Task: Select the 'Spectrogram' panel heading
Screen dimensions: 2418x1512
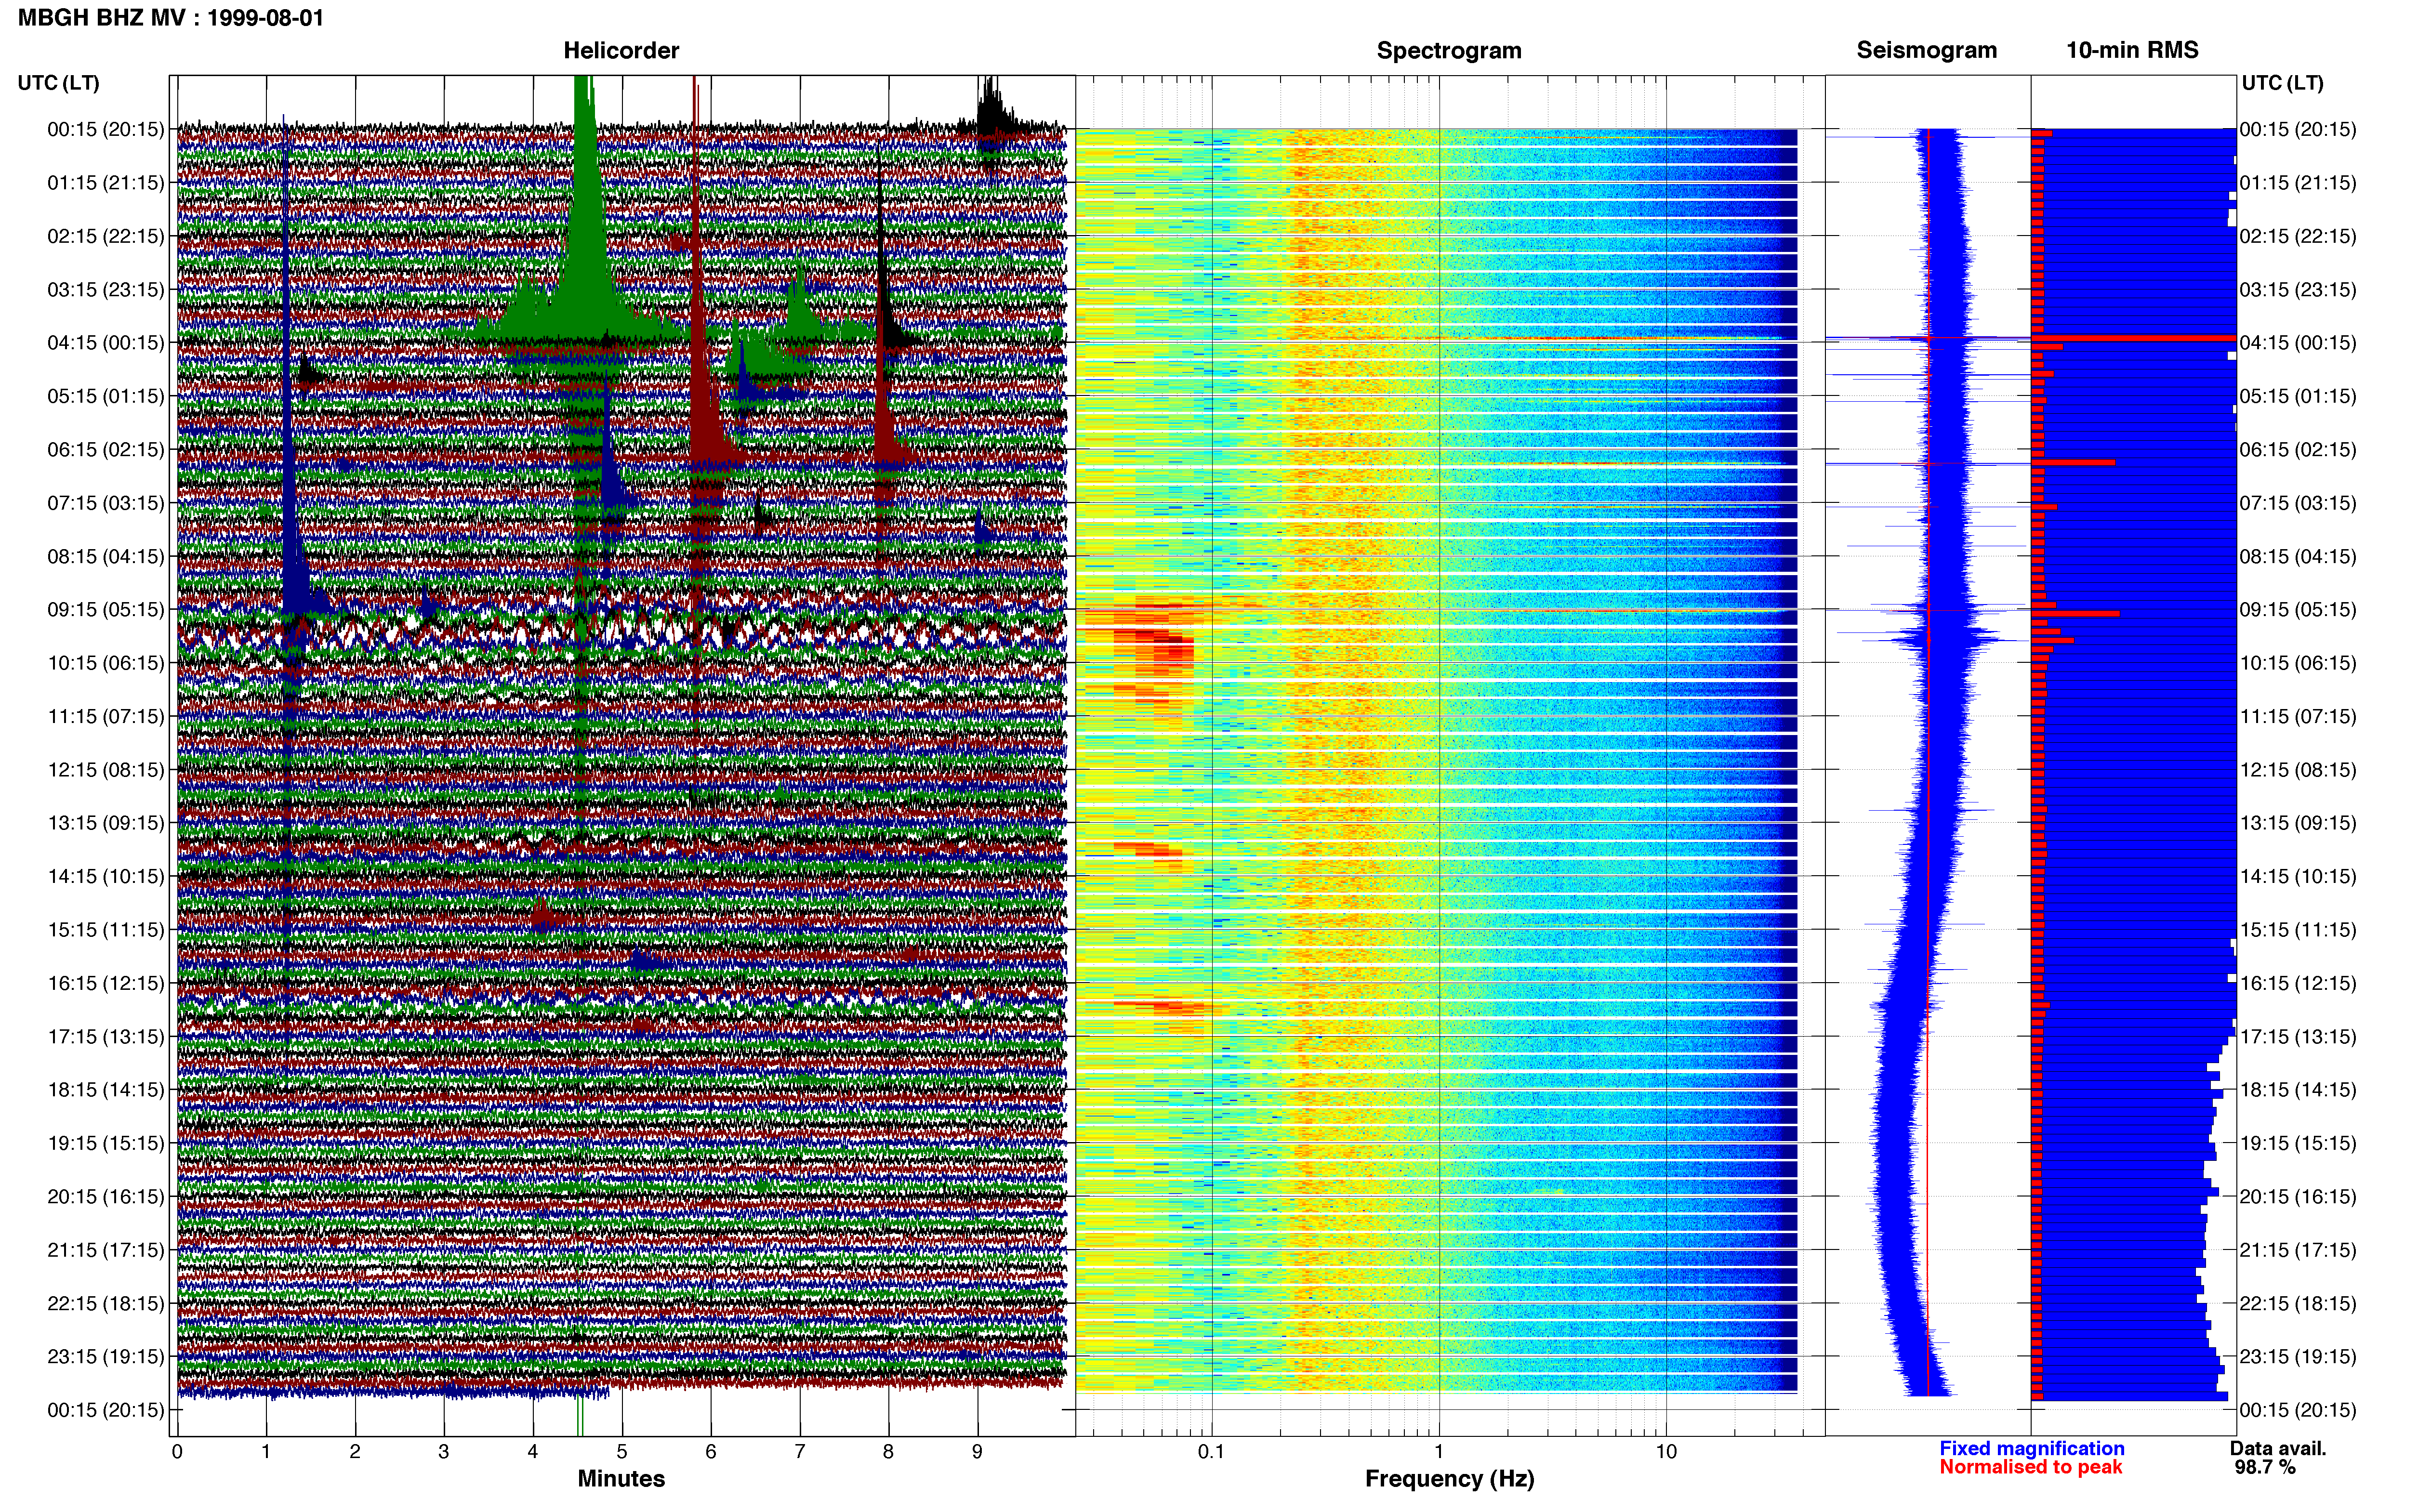Action: coord(1449,51)
